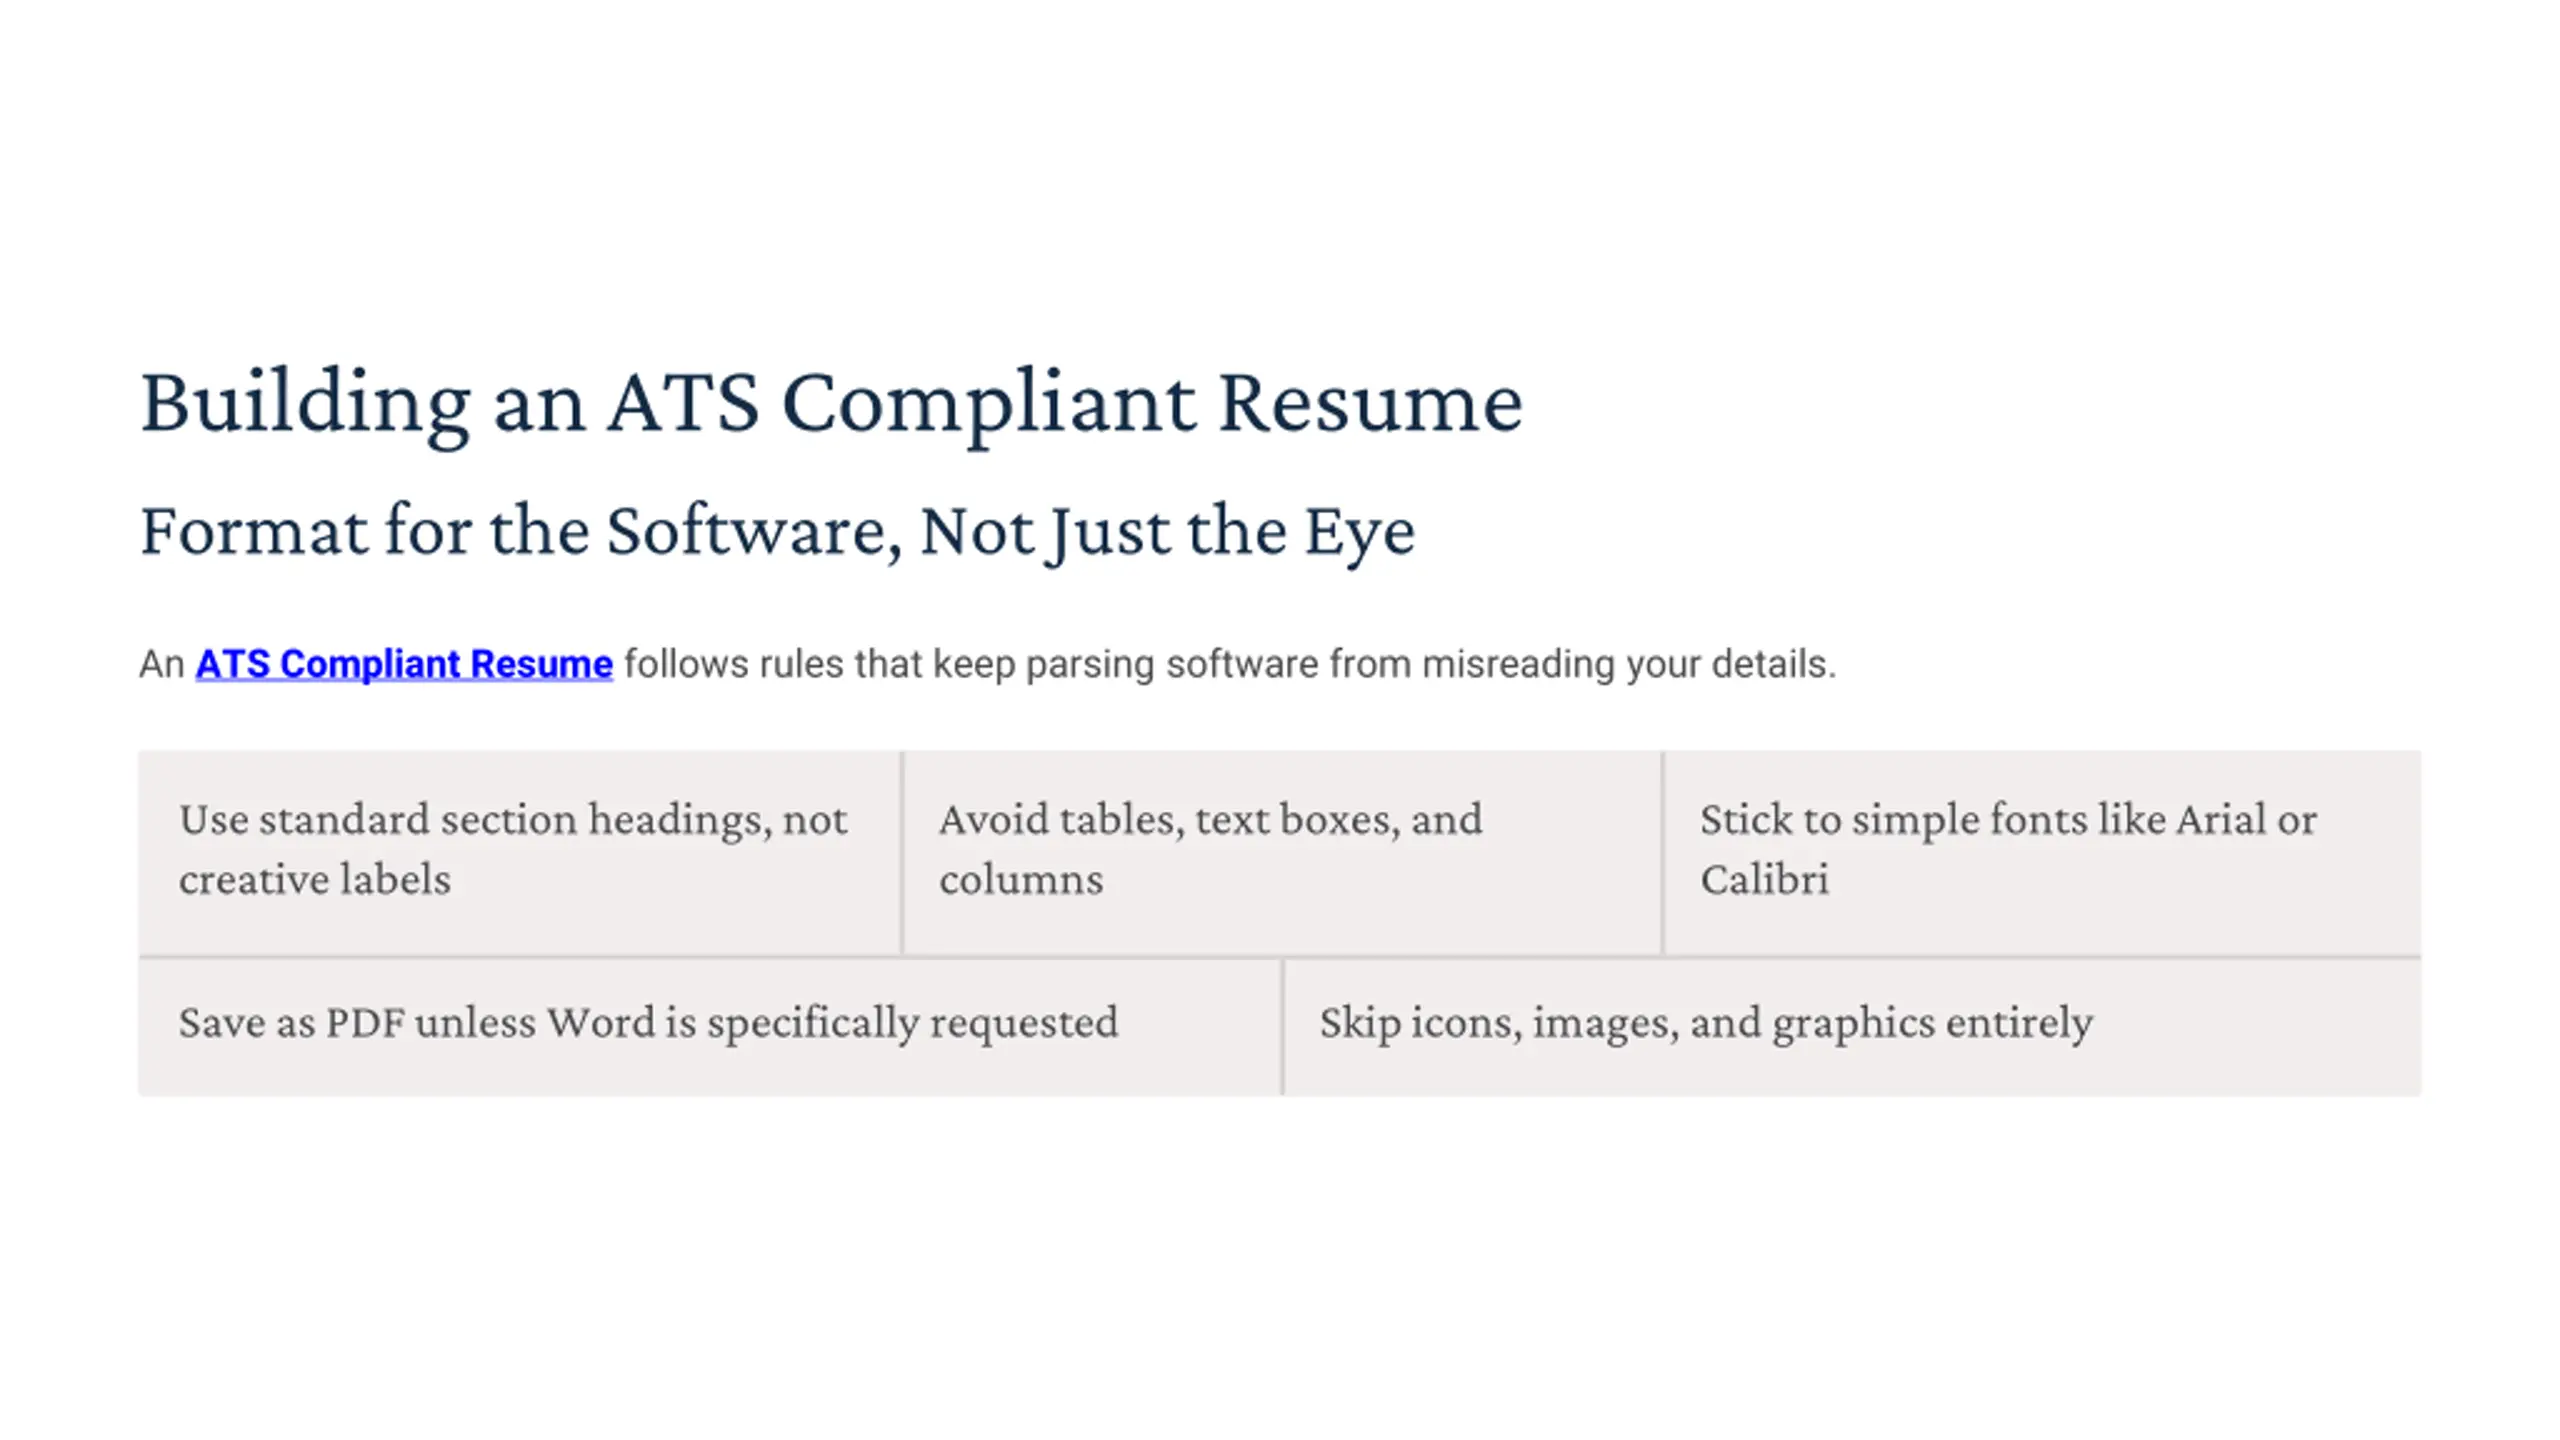Select the 'Format for the Software' subtitle
Screen dimensions: 2560x1440
point(777,532)
